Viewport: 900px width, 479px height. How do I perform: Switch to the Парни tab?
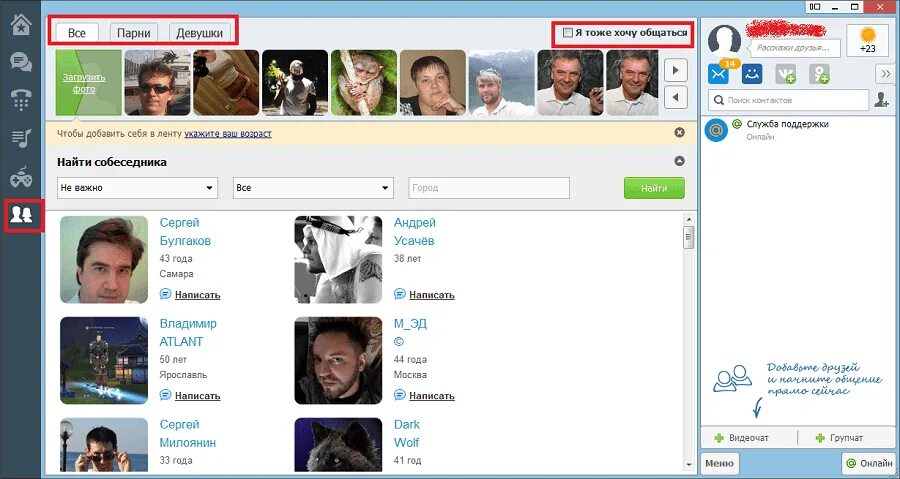tap(134, 33)
